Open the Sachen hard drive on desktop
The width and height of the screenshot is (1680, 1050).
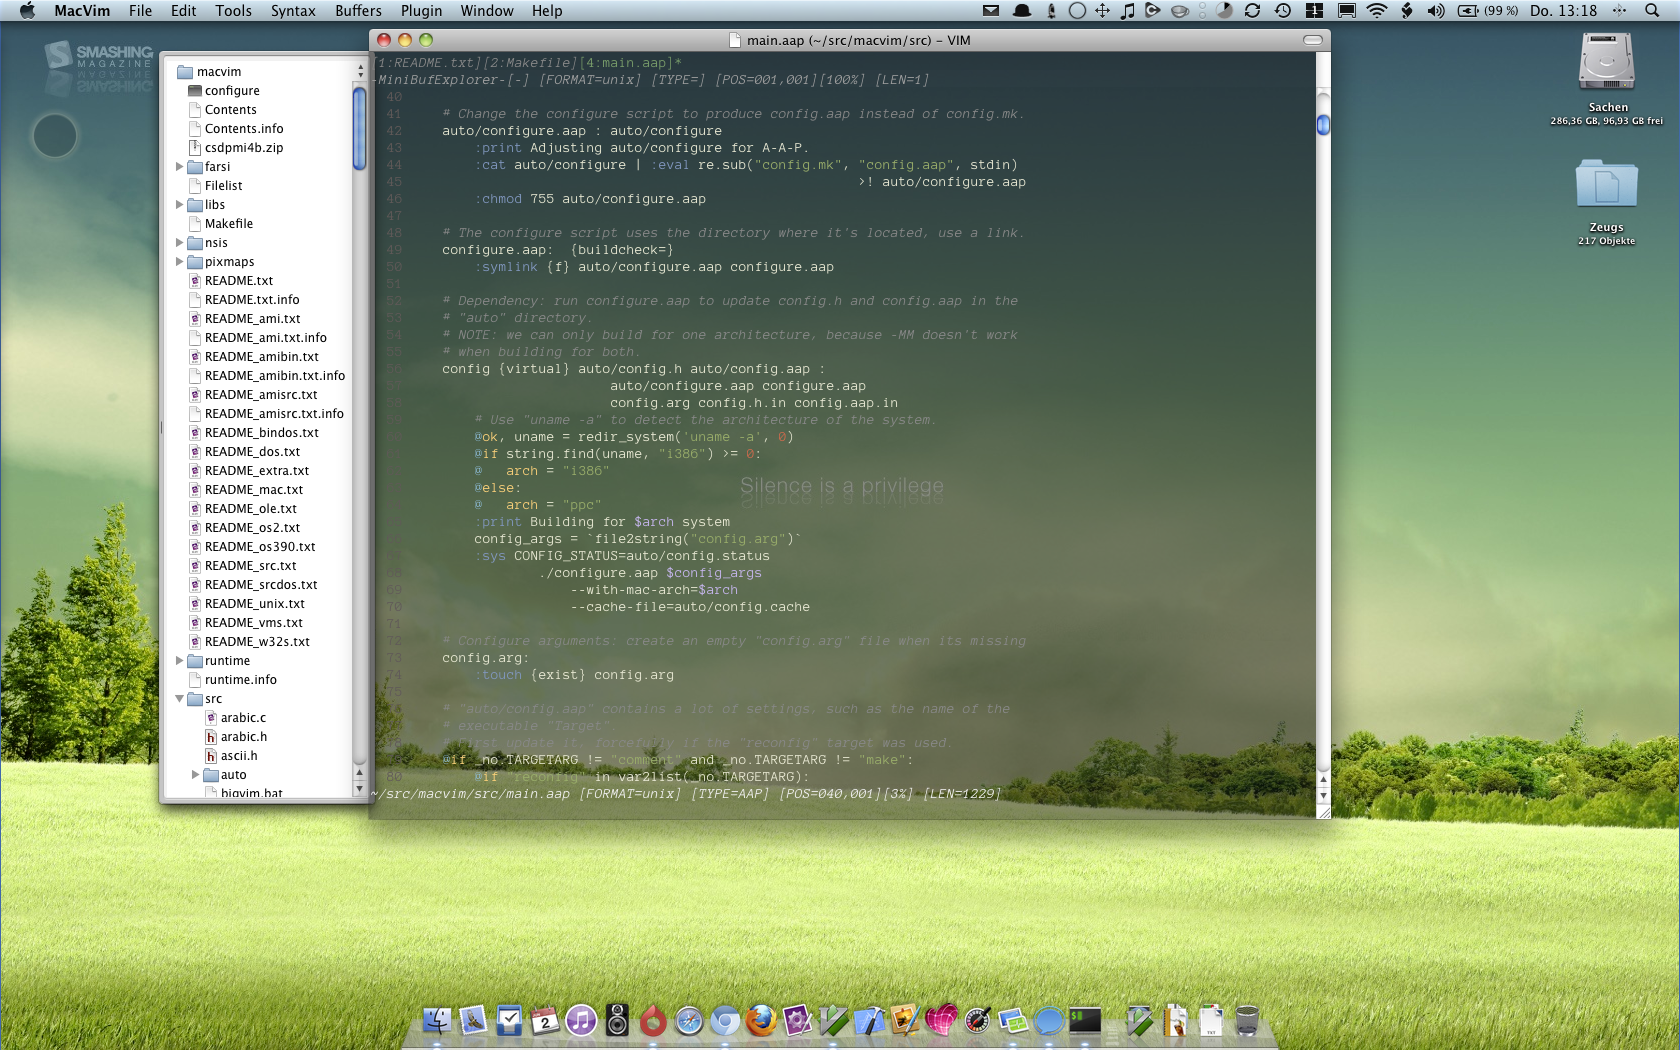coord(1607,64)
